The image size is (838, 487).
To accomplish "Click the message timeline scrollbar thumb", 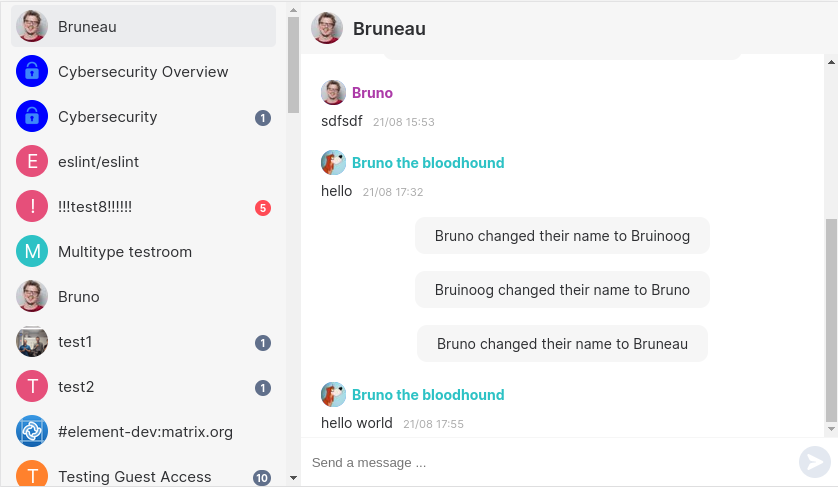I will [x=831, y=320].
